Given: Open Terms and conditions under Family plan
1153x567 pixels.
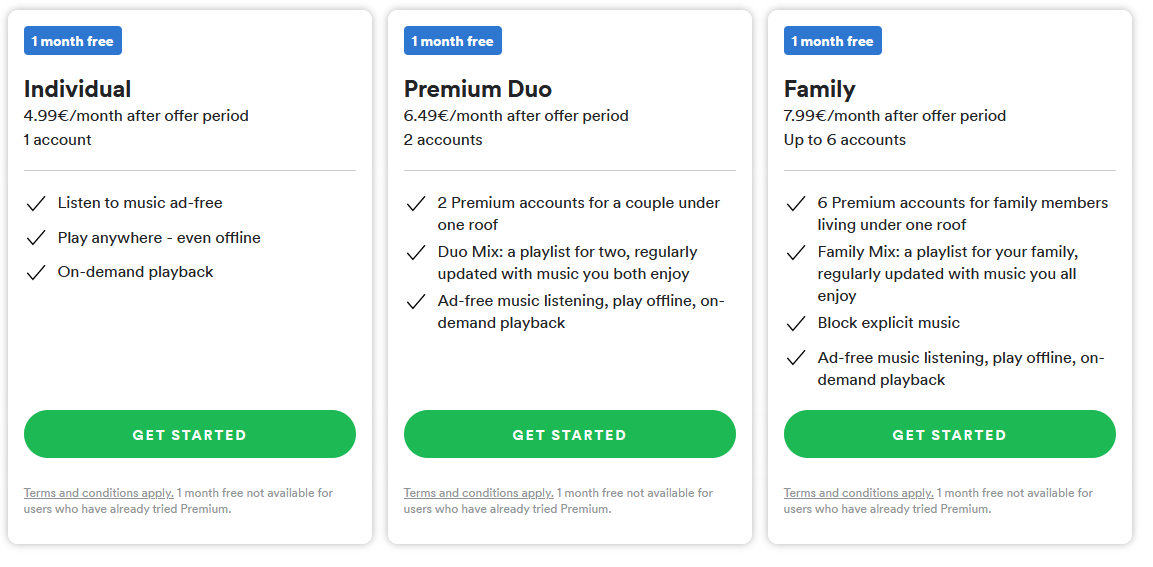Looking at the screenshot, I should [x=859, y=493].
